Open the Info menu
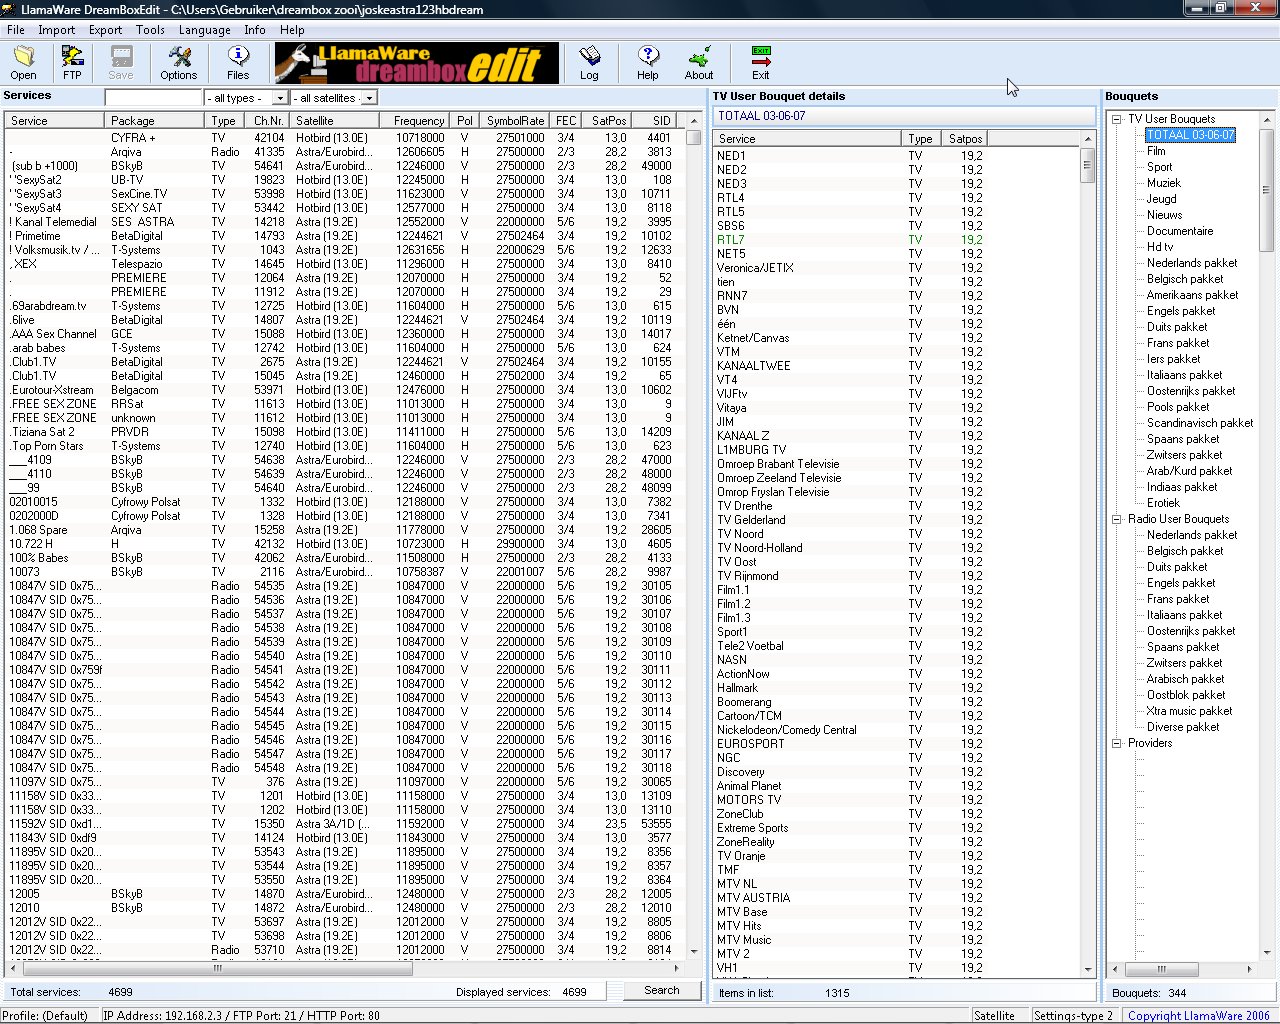Viewport: 1280px width, 1024px height. (x=255, y=30)
